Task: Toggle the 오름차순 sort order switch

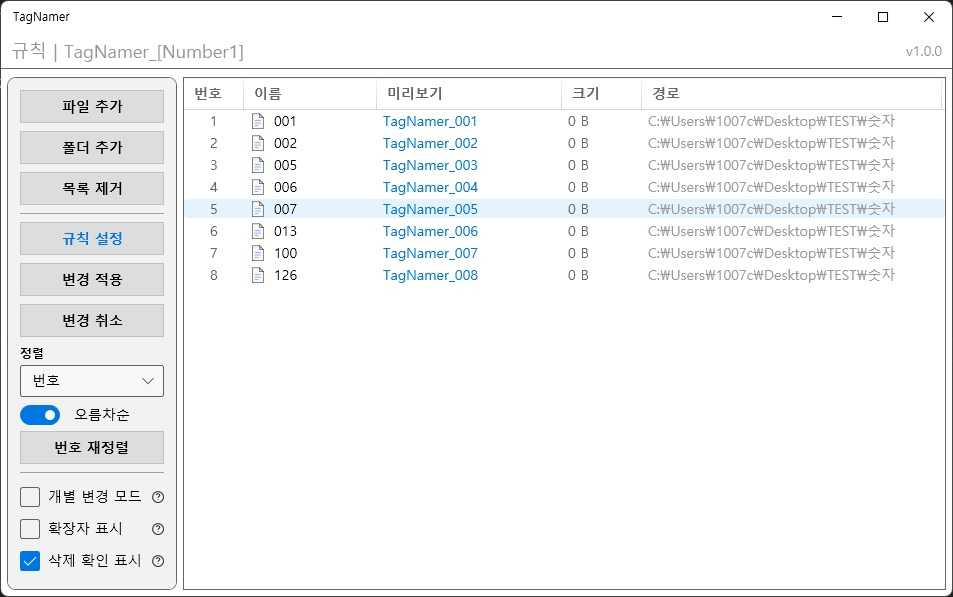Action: 40,415
